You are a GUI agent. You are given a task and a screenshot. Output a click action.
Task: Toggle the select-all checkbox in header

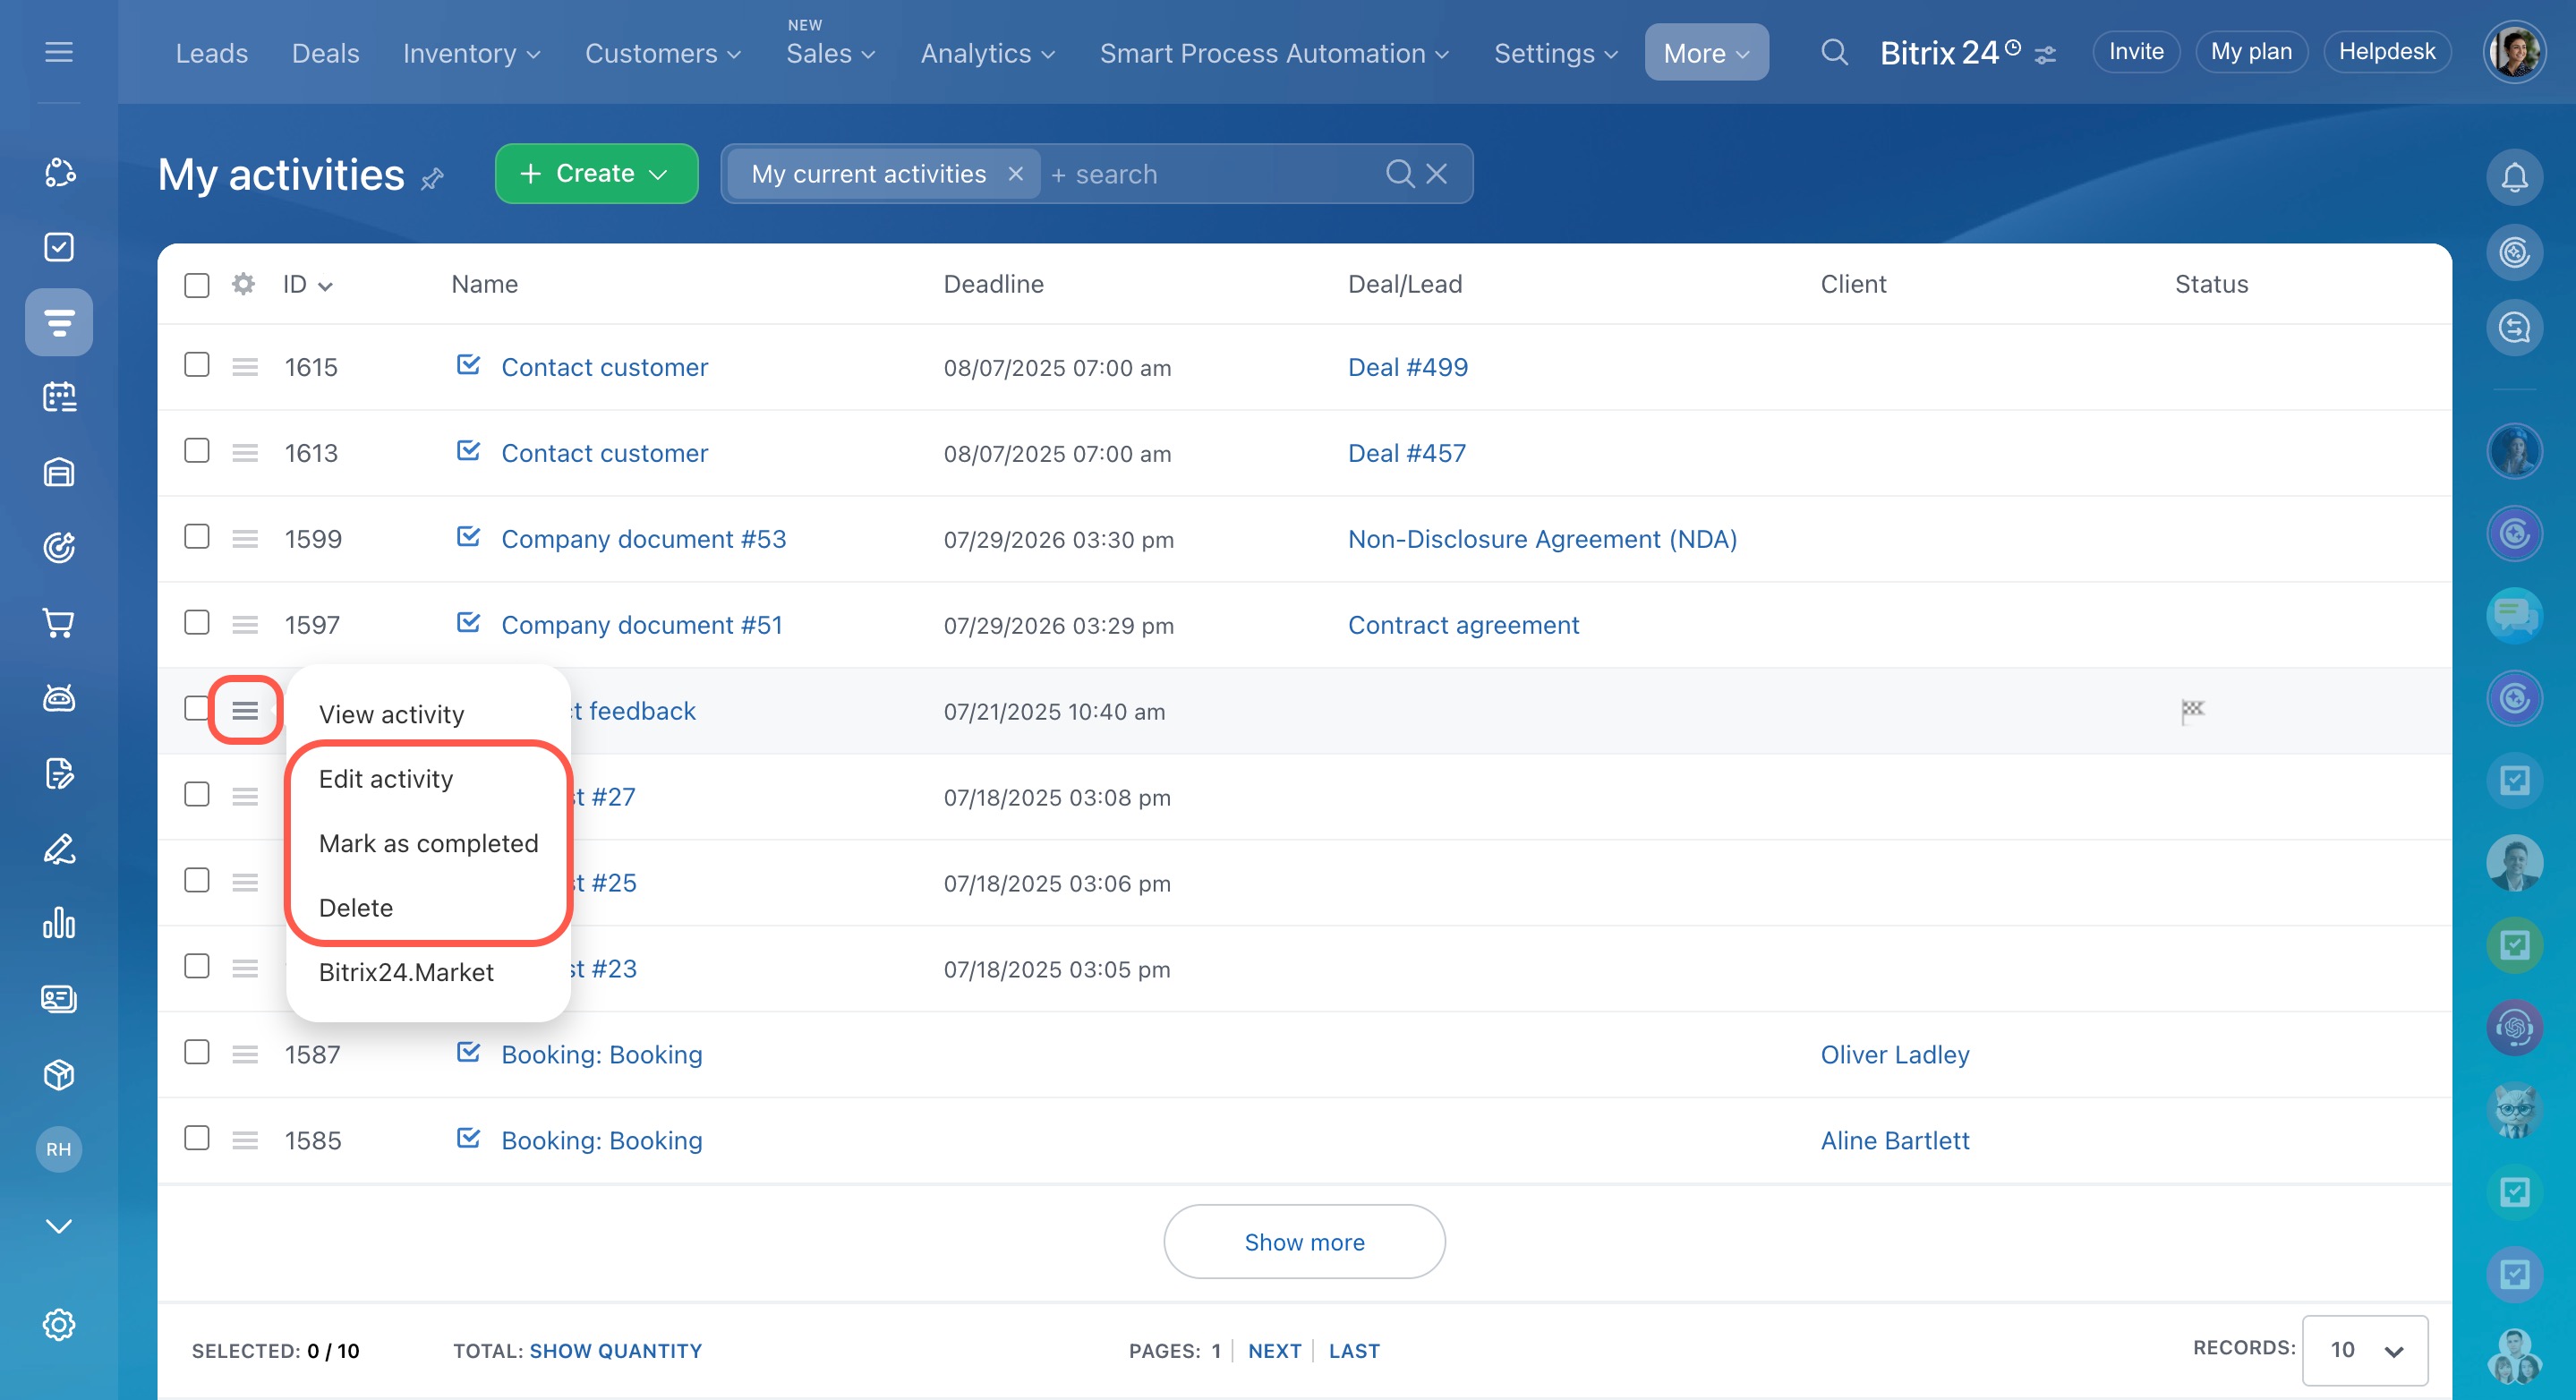point(197,285)
